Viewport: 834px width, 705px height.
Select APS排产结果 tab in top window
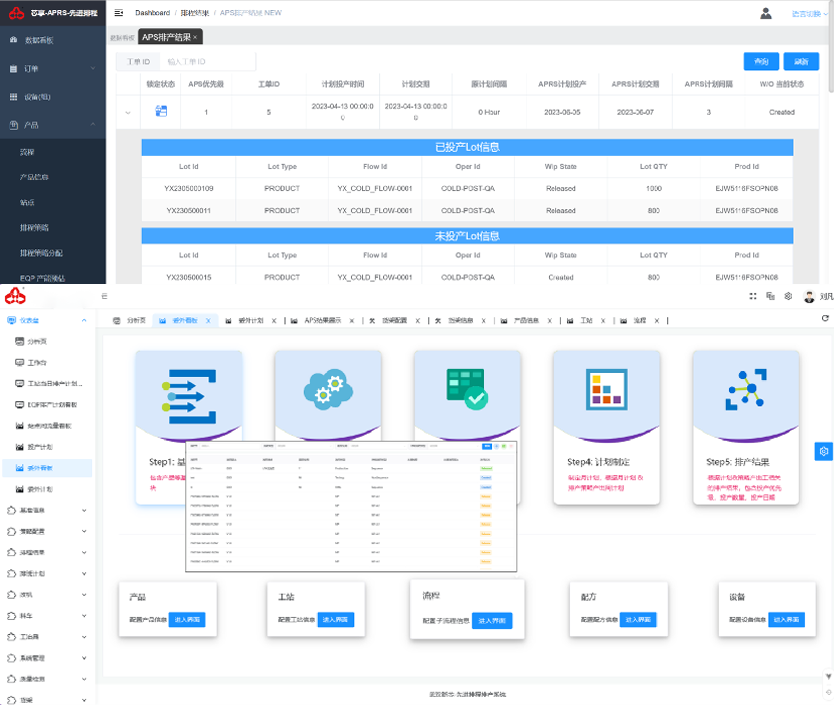tap(166, 37)
